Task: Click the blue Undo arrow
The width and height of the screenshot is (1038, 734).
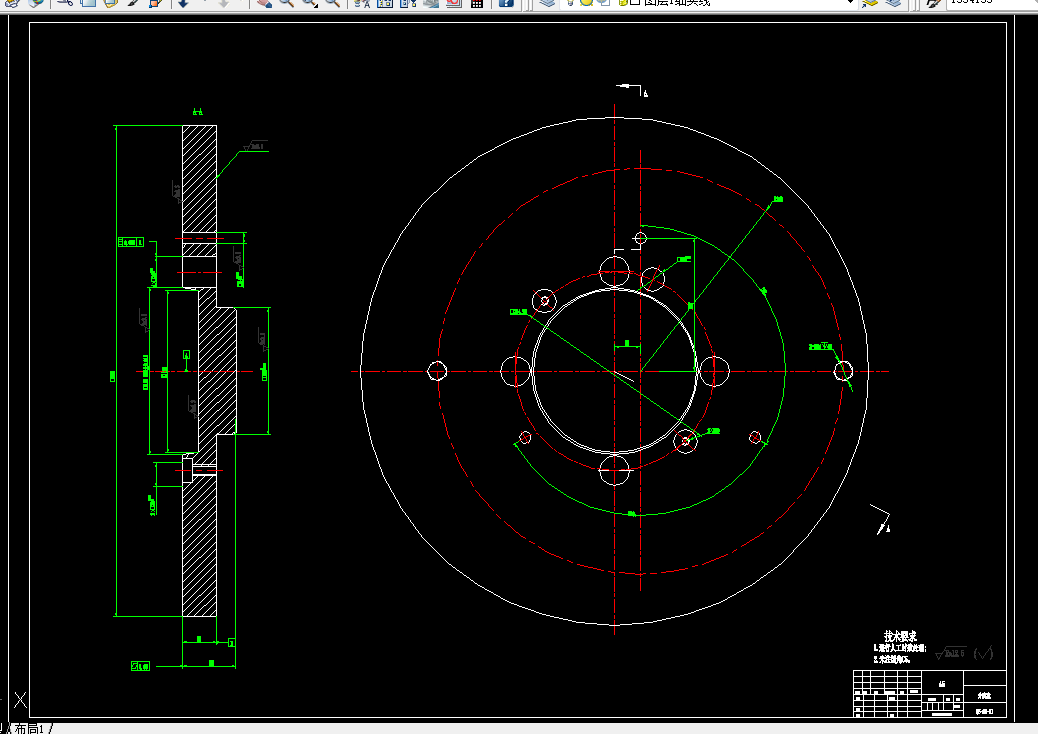Action: (x=183, y=2)
